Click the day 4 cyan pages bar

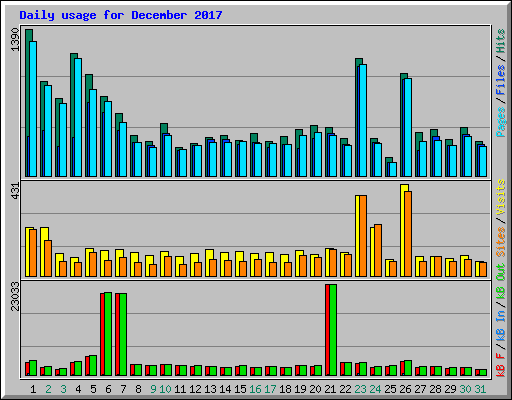click(78, 117)
